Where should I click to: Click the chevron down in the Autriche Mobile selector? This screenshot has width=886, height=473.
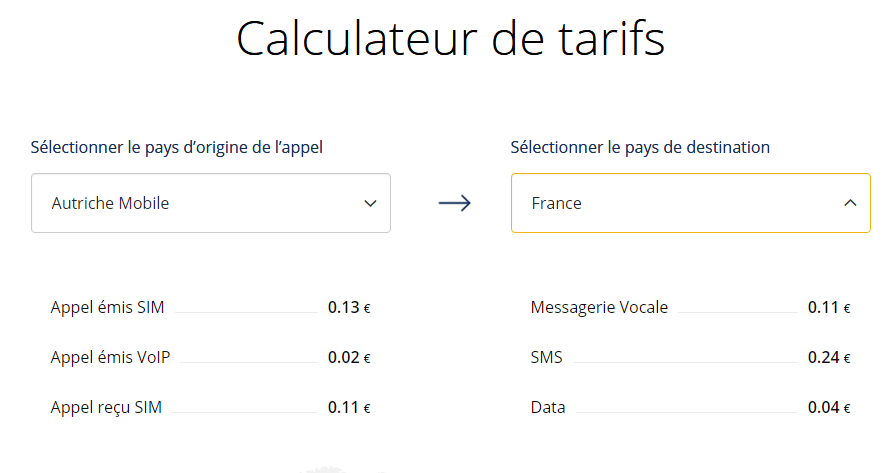pos(370,203)
